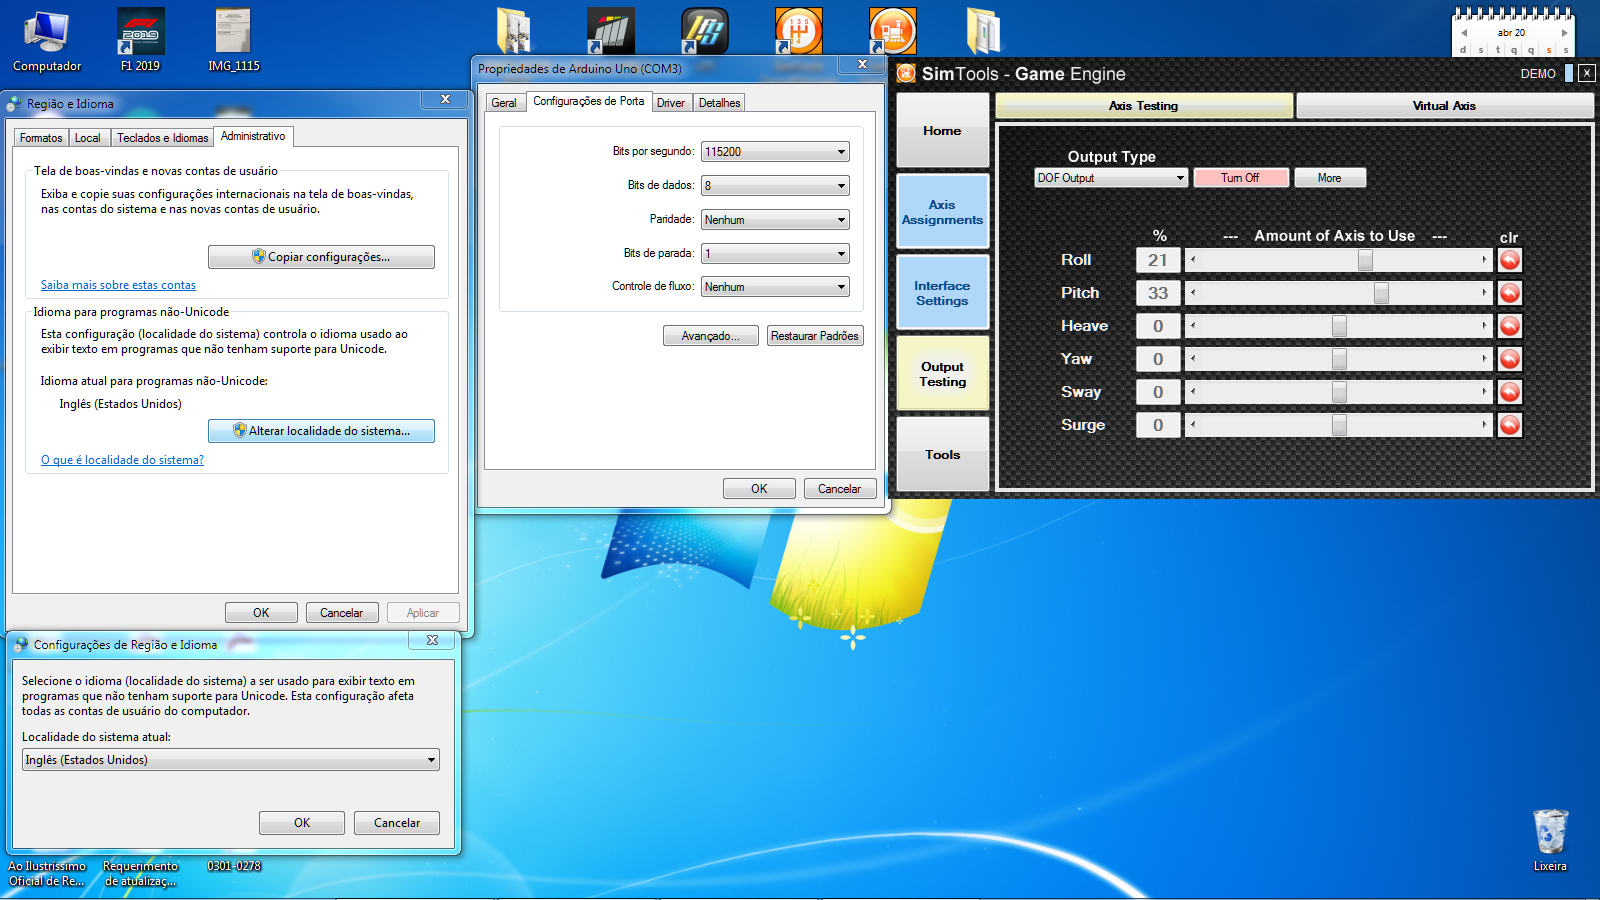Clear the Surge axis with red button

pos(1510,425)
